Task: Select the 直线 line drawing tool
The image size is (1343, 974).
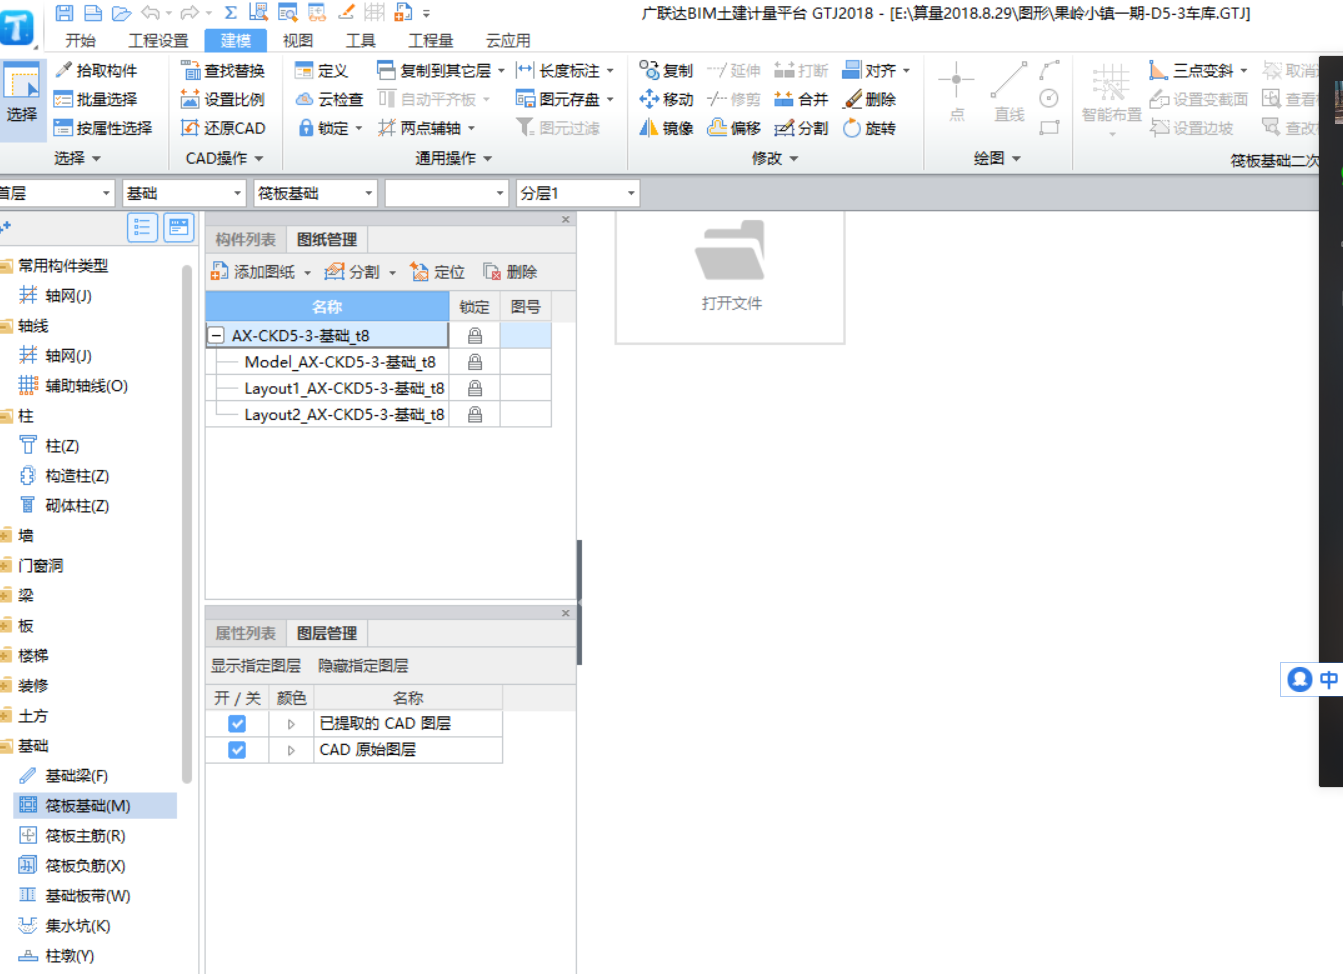Action: (1009, 92)
